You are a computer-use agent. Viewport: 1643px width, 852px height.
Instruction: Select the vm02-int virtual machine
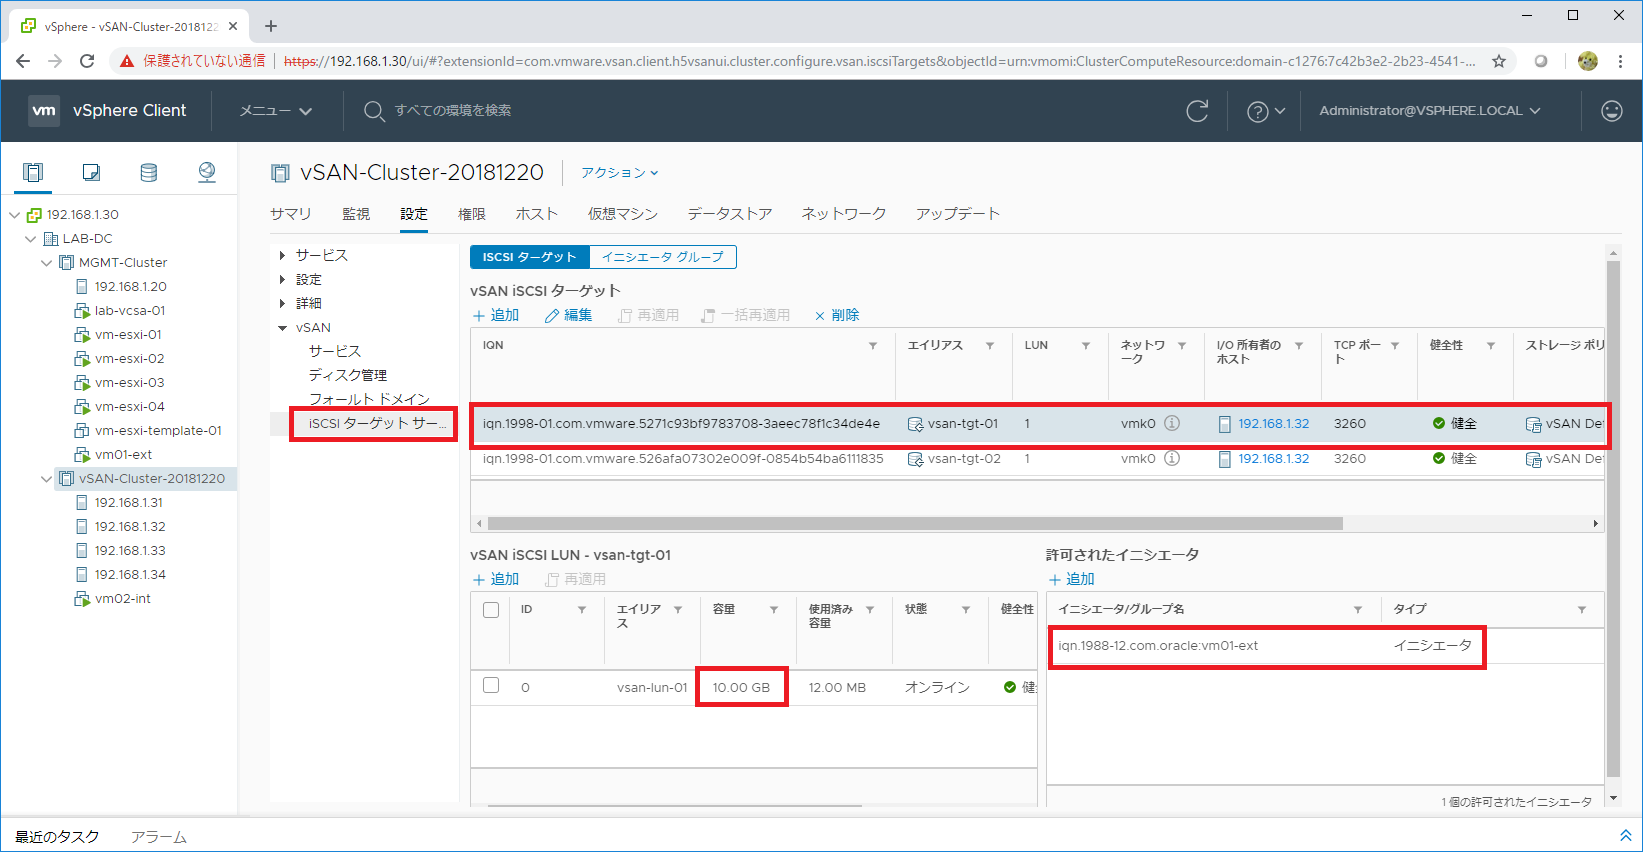pyautogui.click(x=123, y=599)
